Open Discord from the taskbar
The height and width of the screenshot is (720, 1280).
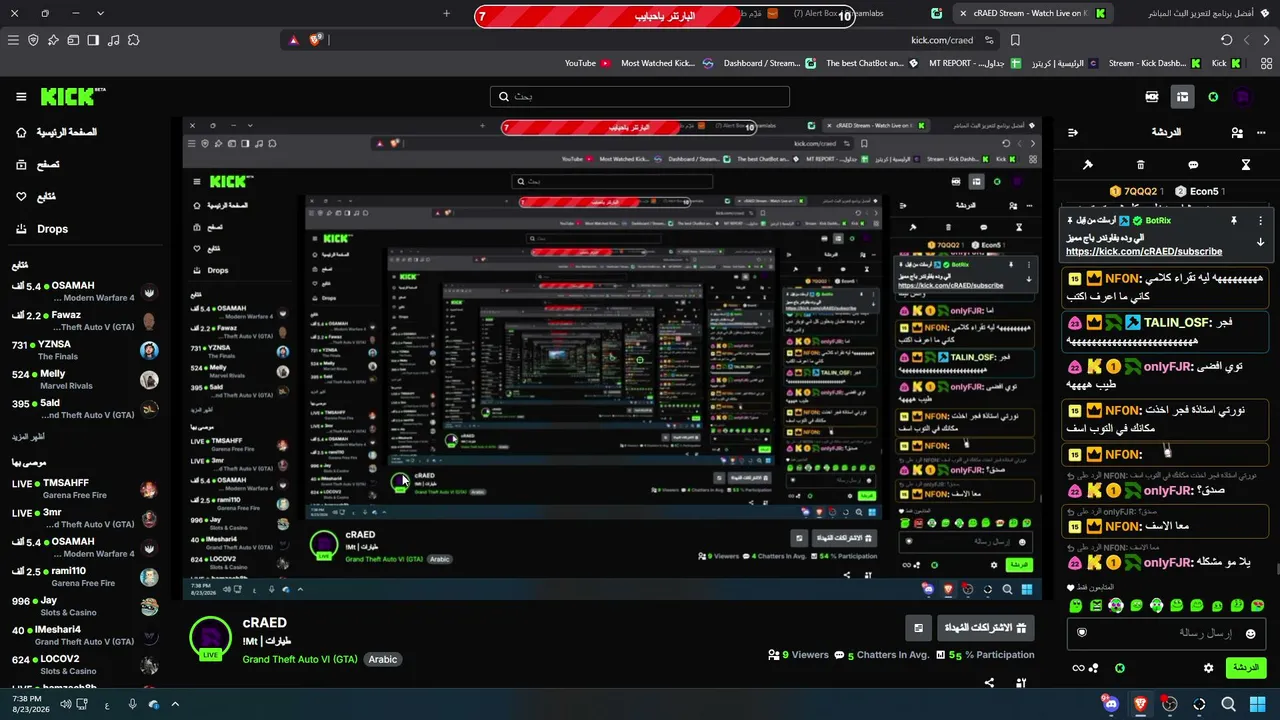coord(1110,704)
